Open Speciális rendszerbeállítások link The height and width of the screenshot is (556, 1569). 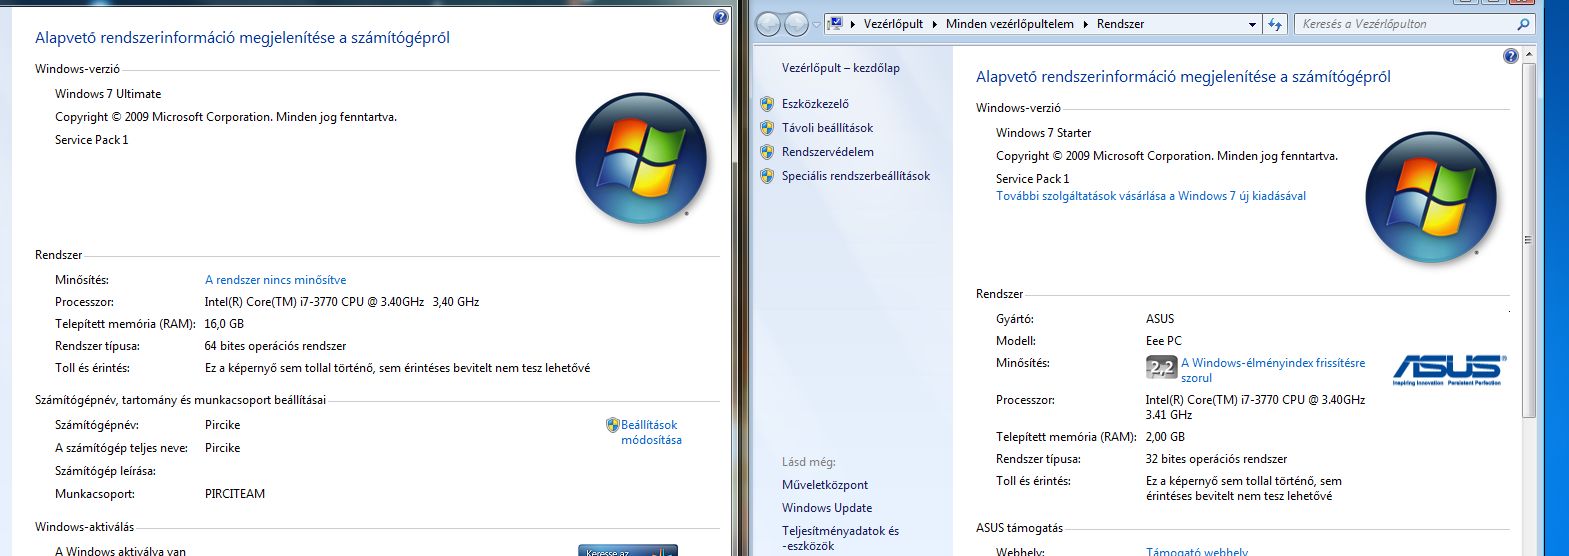click(x=856, y=176)
